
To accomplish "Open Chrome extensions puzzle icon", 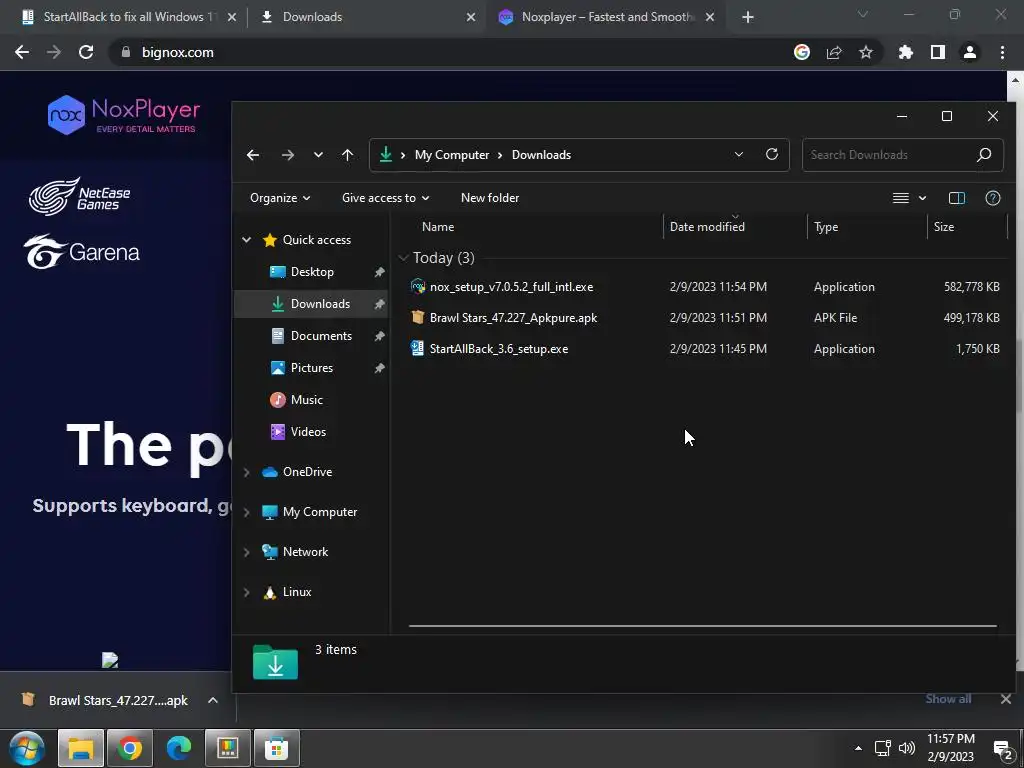I will click(x=906, y=52).
